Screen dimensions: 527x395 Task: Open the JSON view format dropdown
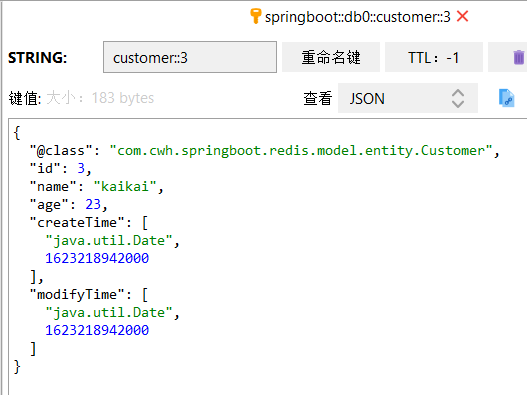408,98
